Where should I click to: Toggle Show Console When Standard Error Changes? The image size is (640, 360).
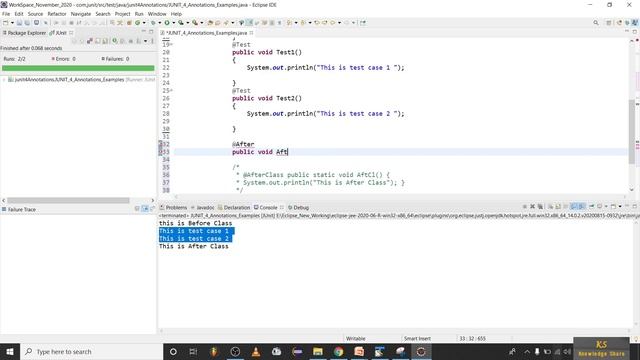point(582,207)
